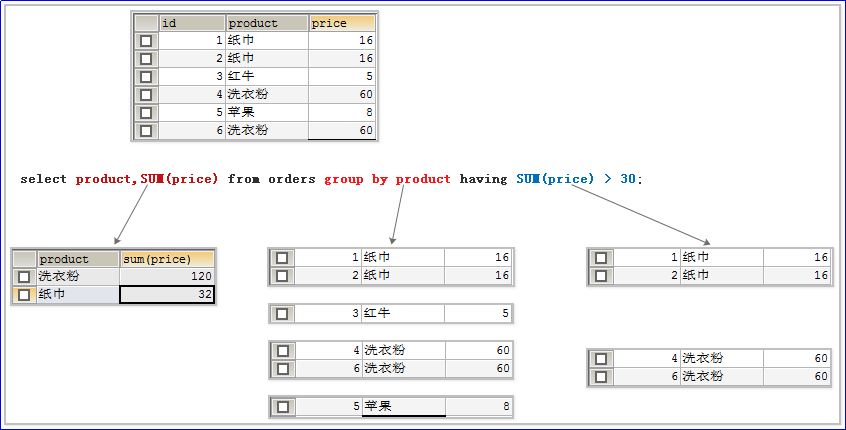Click the product column header in top table
Screen dimensions: 846x430
click(266, 23)
